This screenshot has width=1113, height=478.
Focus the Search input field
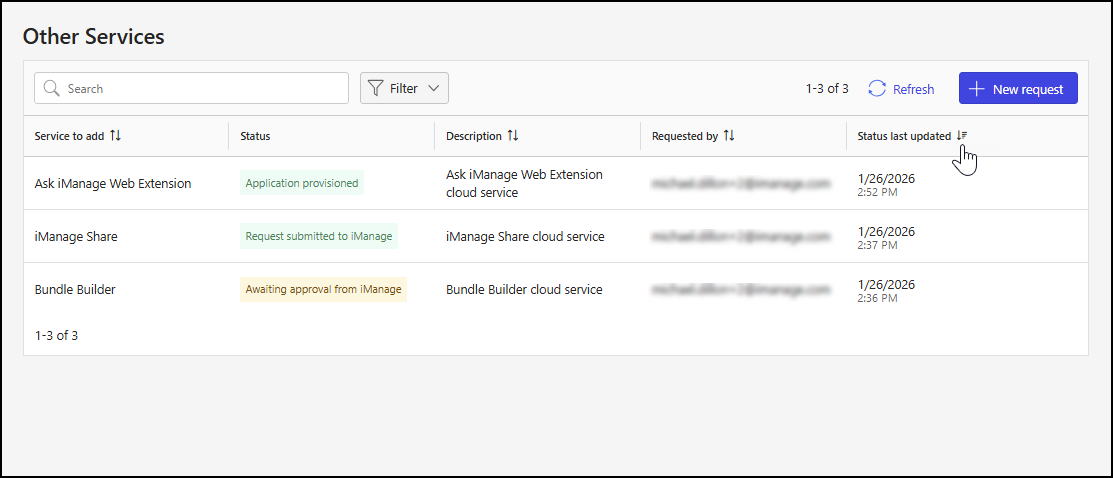(x=192, y=89)
